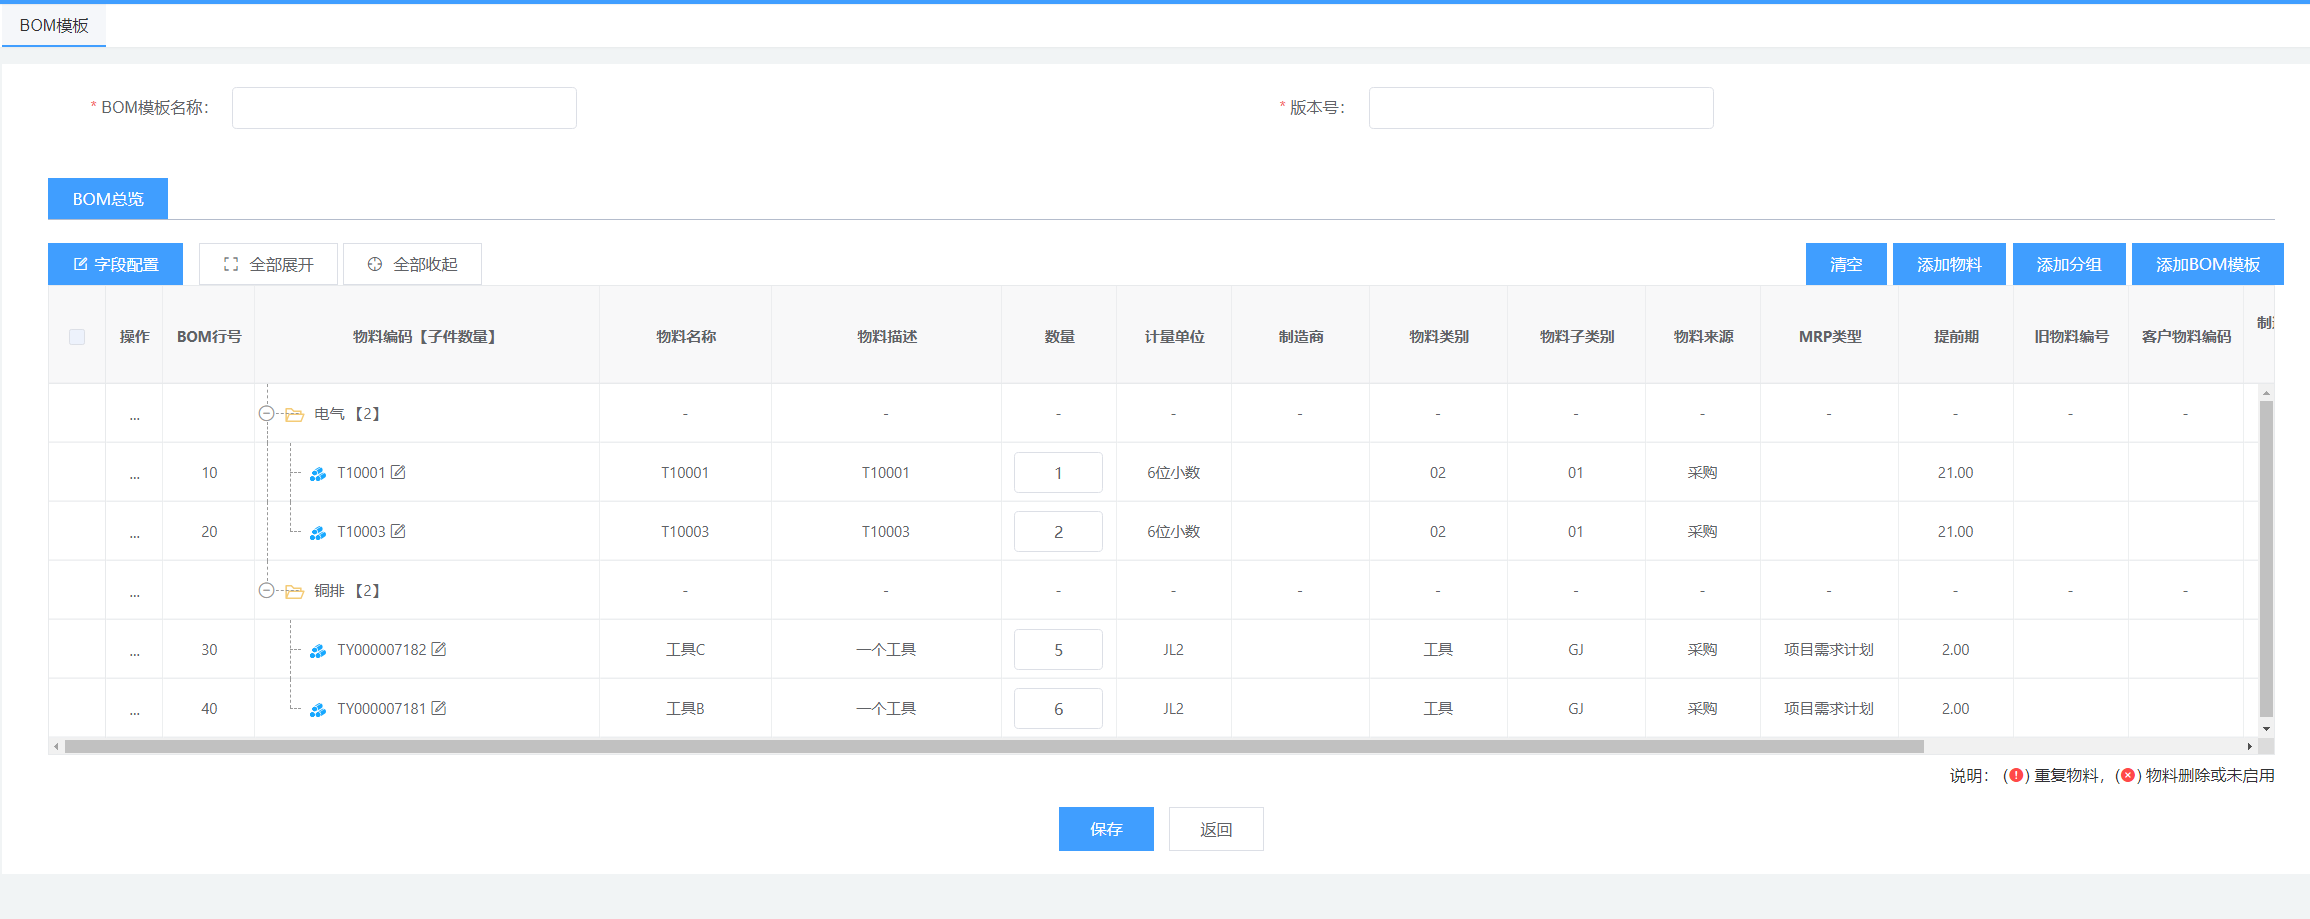
Task: Click 全部展开 to expand all rows
Action: tap(268, 264)
